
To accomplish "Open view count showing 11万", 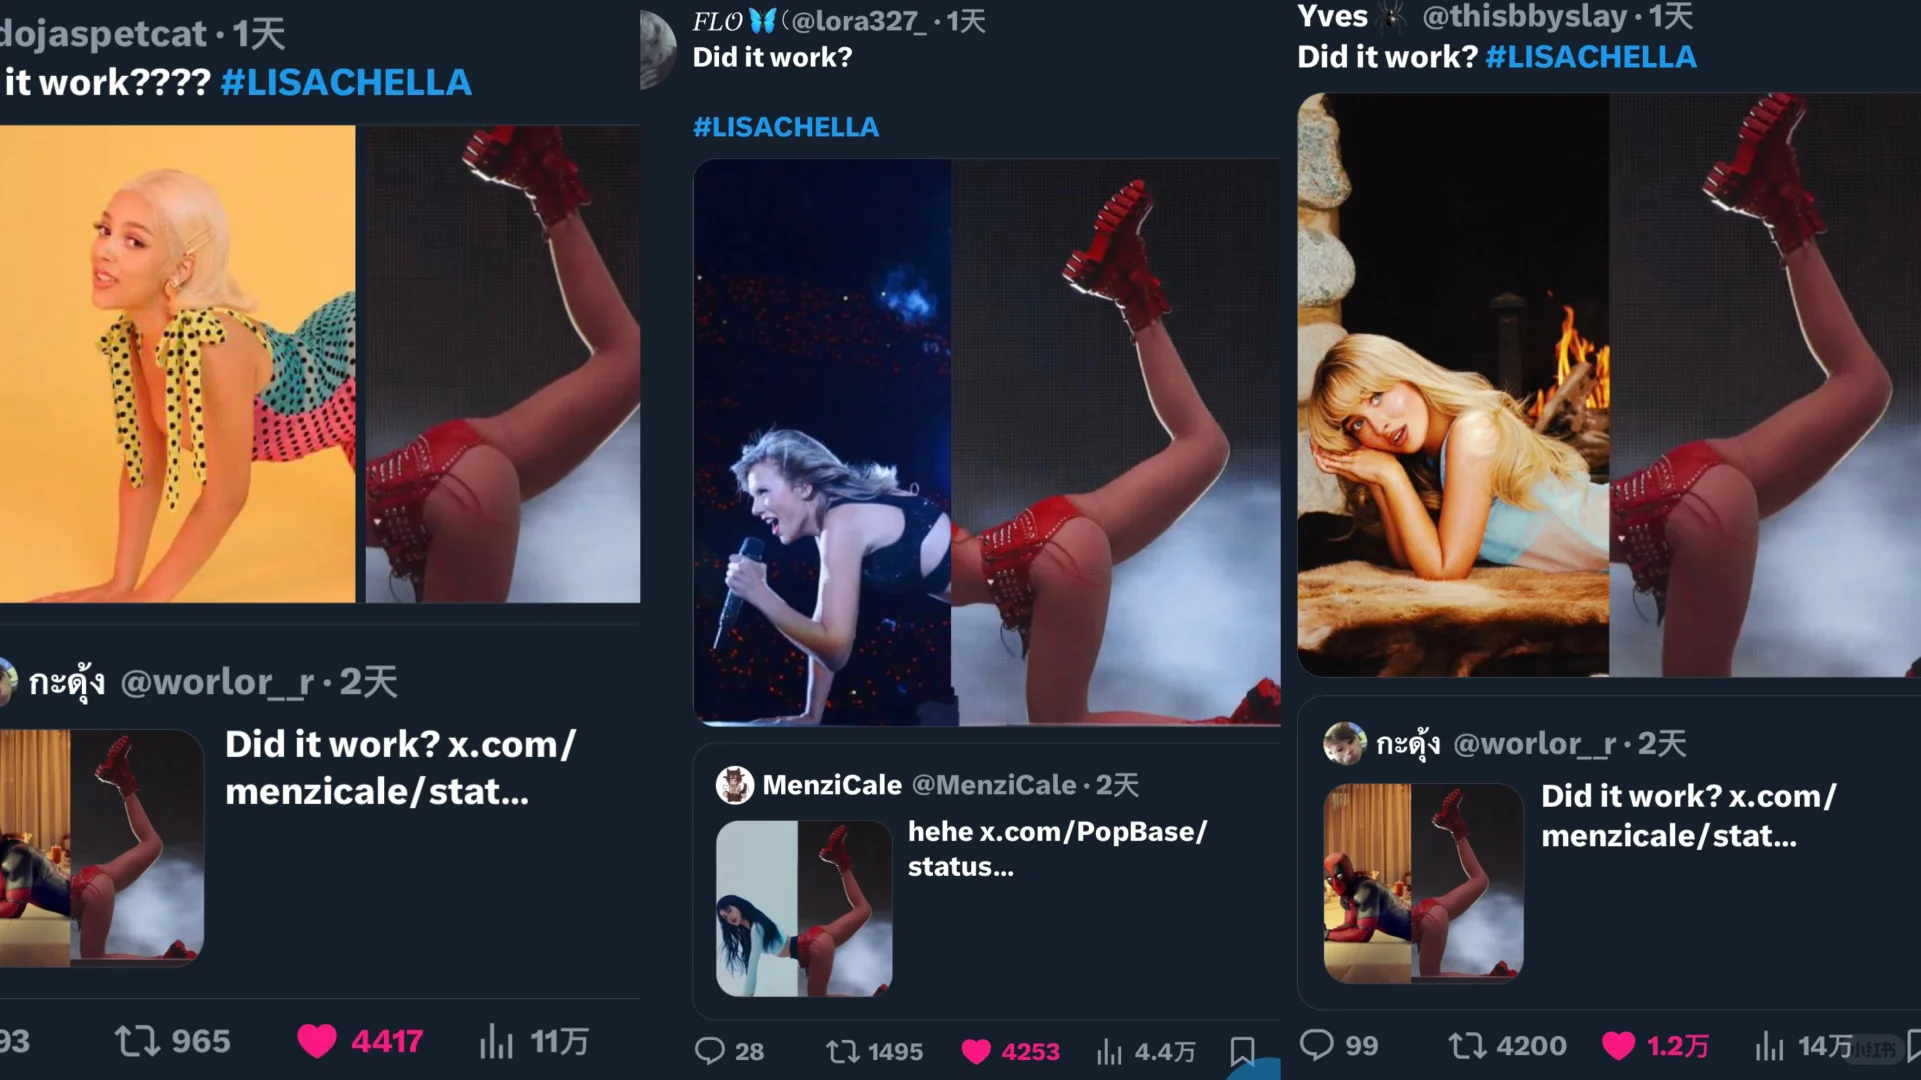I will click(x=496, y=1041).
